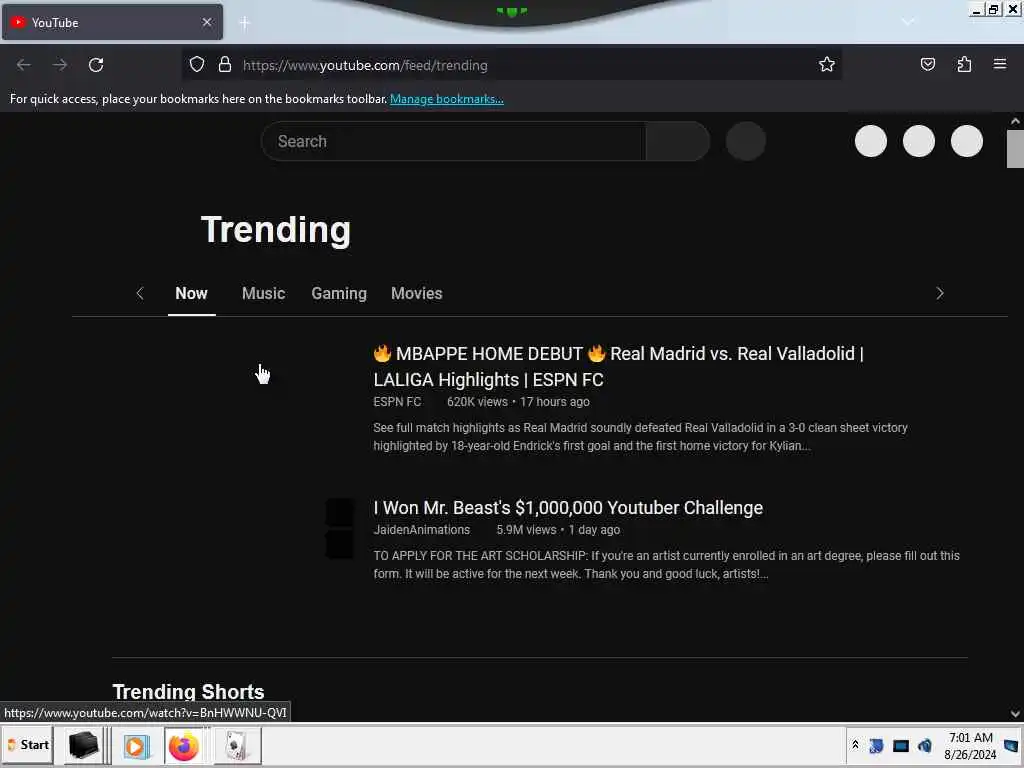Select the YouTube browser tab

[x=112, y=22]
